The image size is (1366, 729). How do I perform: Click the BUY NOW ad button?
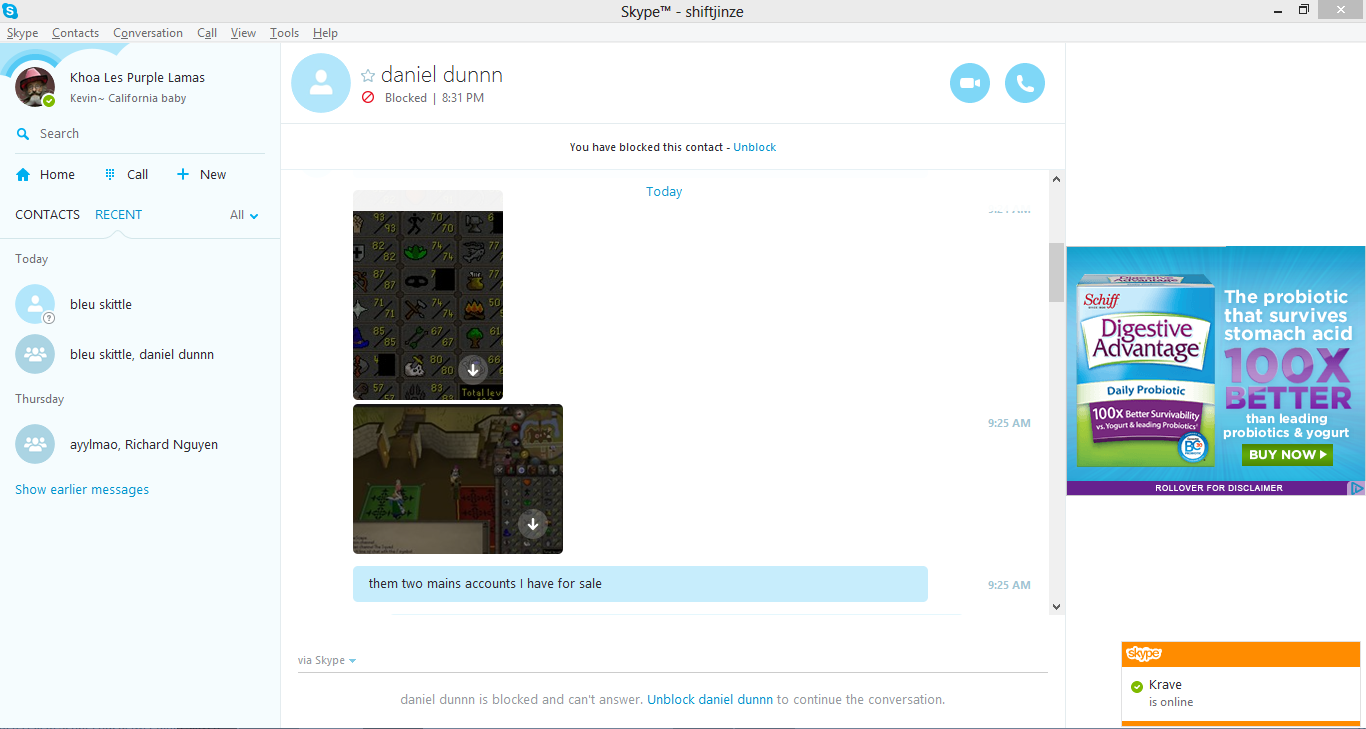[1287, 454]
